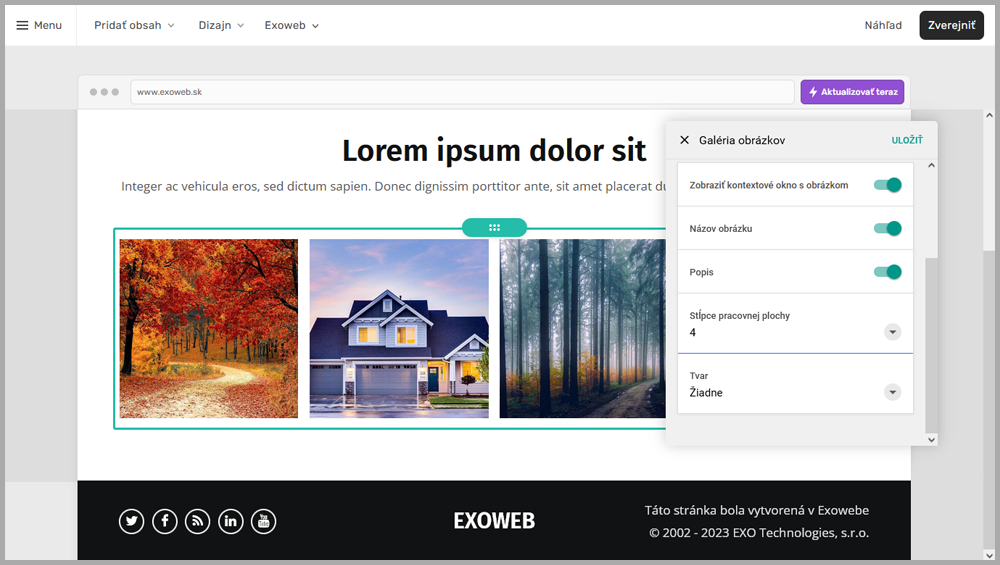Expand the Exoweb menu
The image size is (1000, 565).
(x=291, y=26)
